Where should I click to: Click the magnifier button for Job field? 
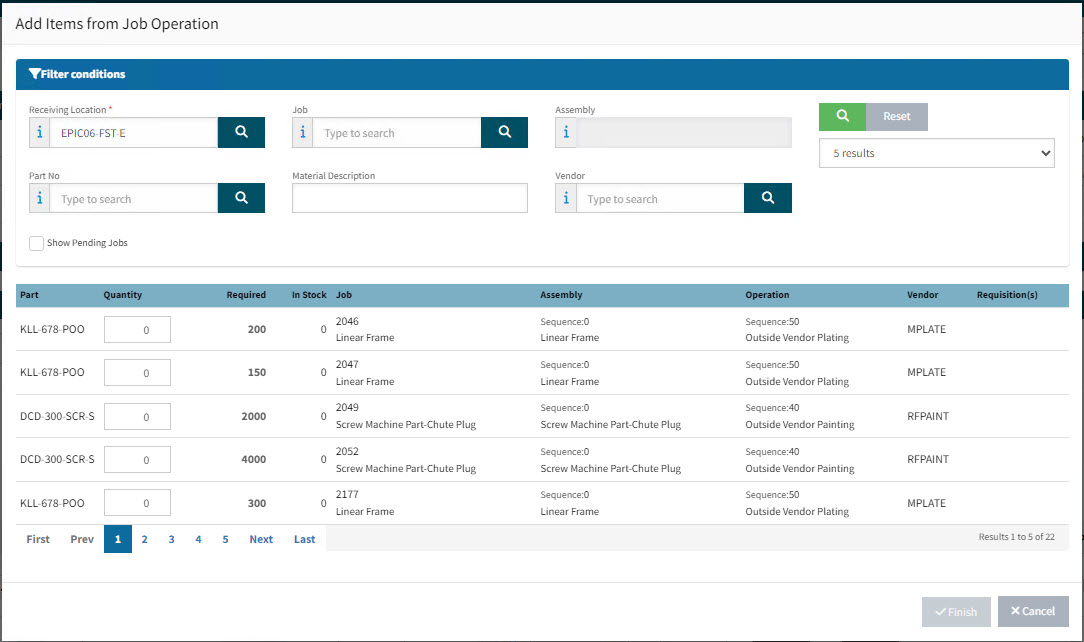(x=504, y=133)
